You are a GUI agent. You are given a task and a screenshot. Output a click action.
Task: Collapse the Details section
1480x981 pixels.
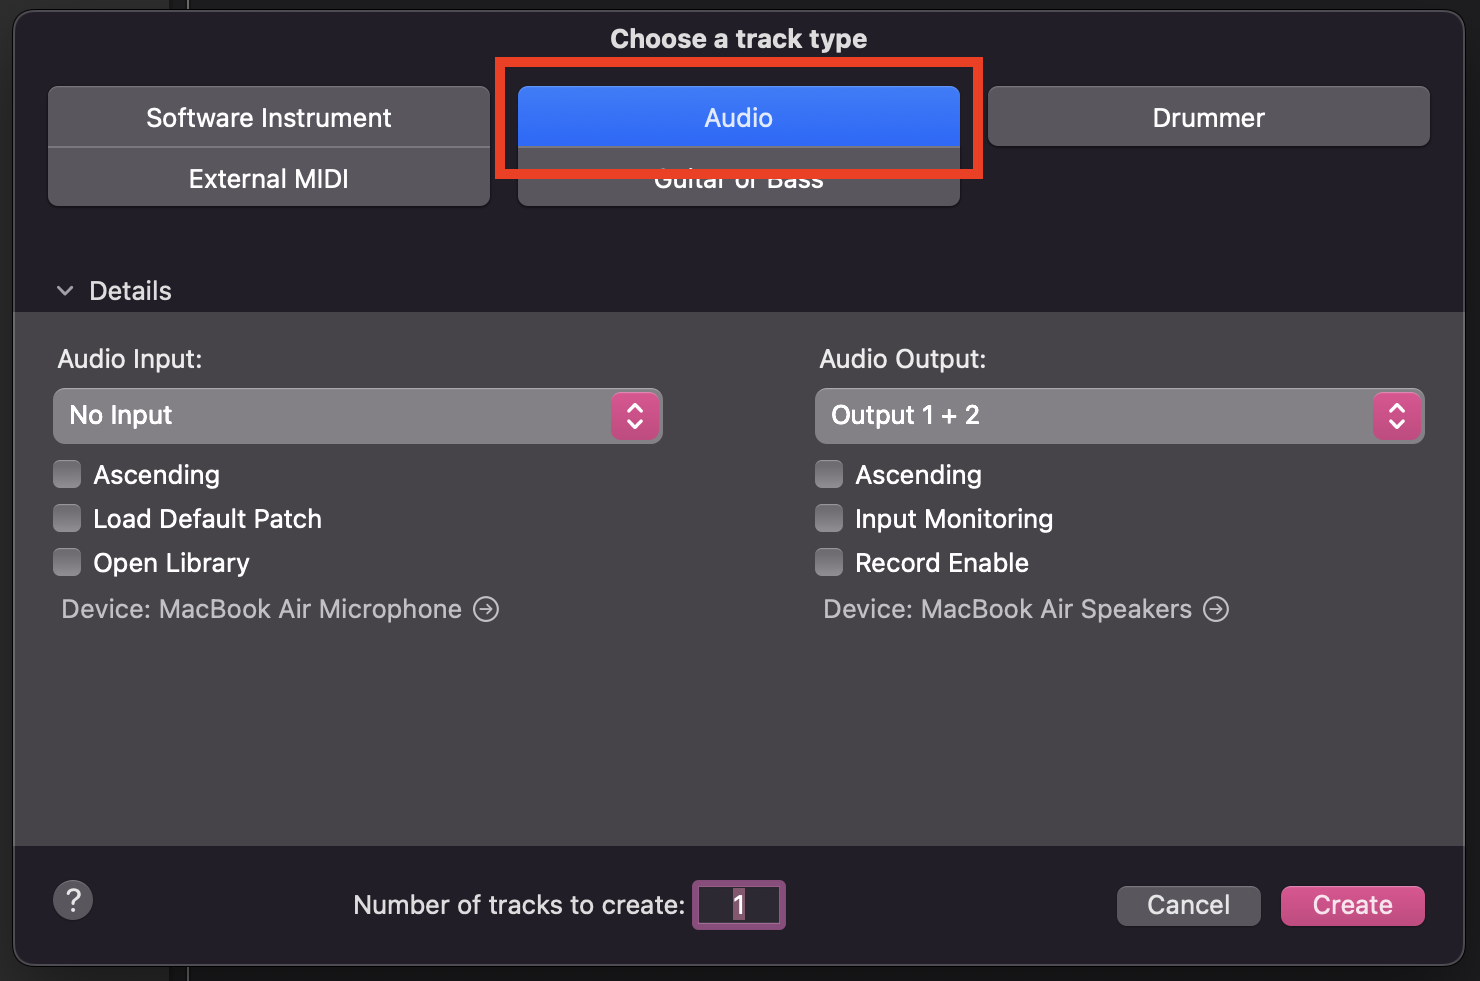pyautogui.click(x=65, y=290)
